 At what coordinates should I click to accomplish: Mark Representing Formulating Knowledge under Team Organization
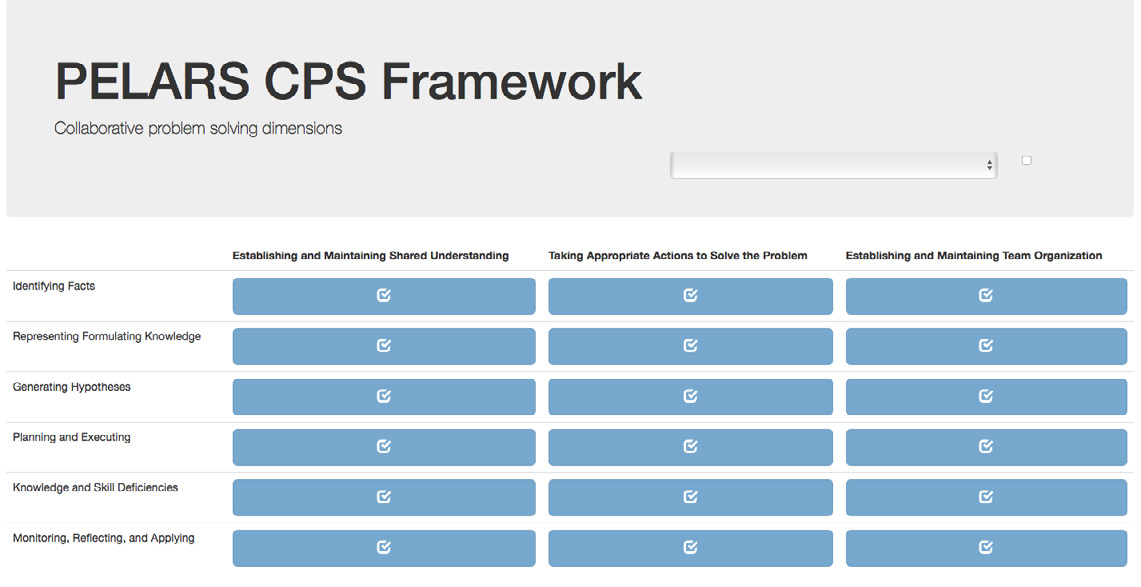pyautogui.click(x=986, y=346)
